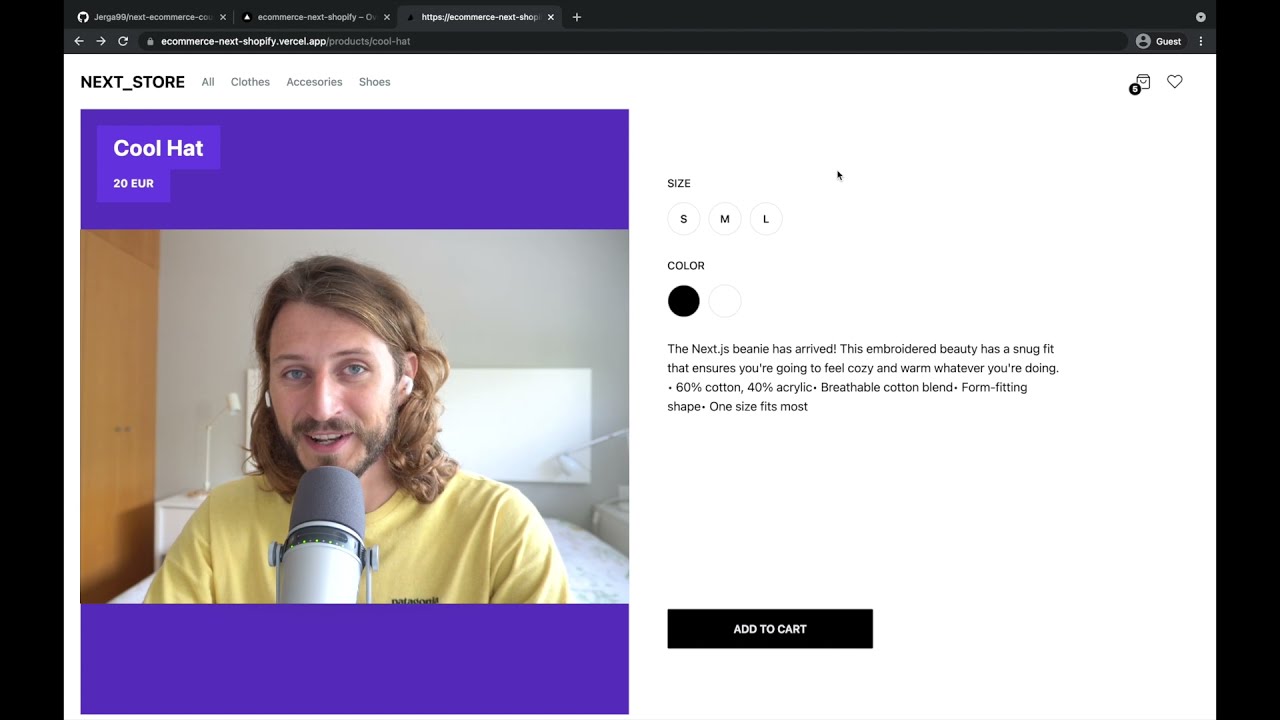
Task: Reload the current page
Action: pyautogui.click(x=123, y=41)
